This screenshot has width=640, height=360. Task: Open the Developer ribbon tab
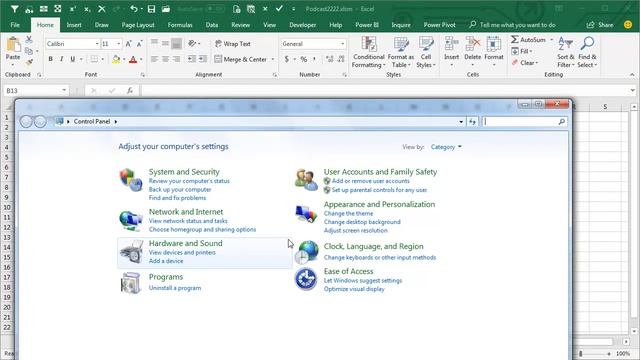click(302, 25)
